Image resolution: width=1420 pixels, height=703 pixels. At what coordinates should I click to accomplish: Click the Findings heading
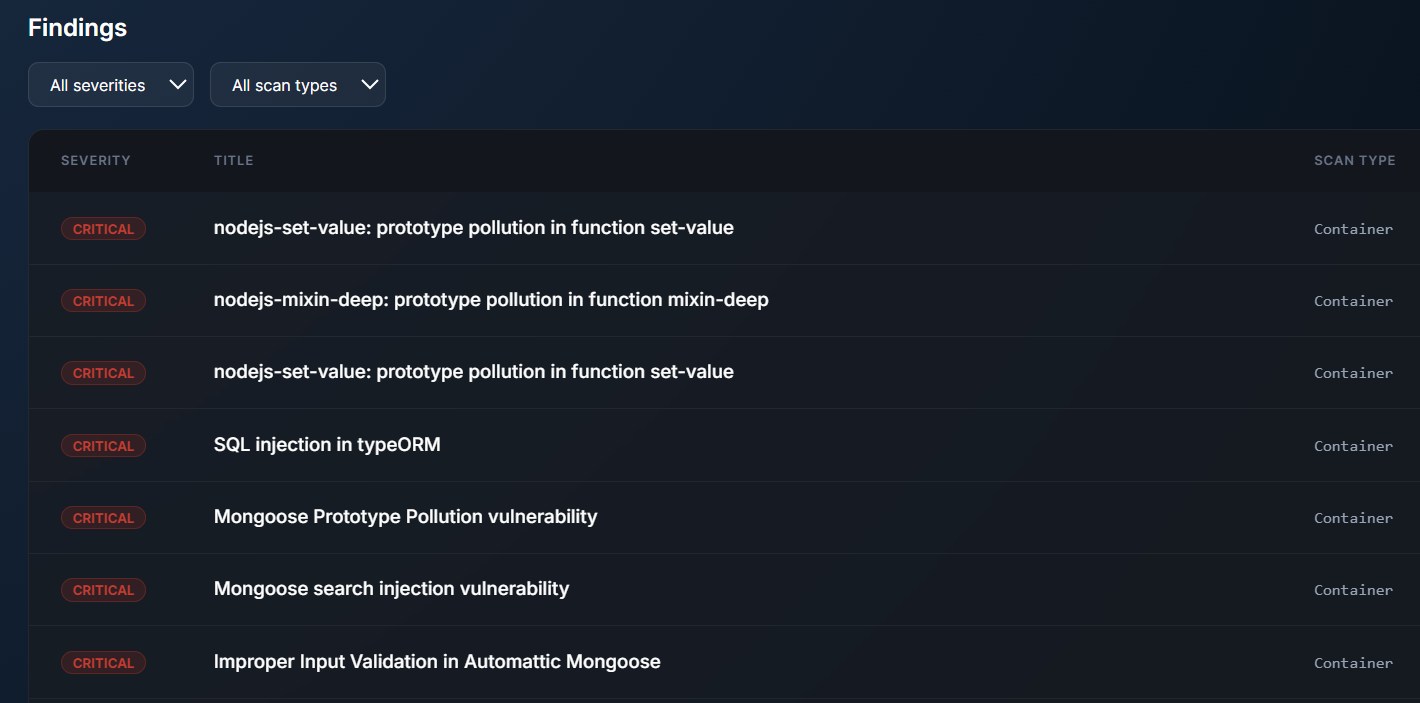click(x=77, y=28)
